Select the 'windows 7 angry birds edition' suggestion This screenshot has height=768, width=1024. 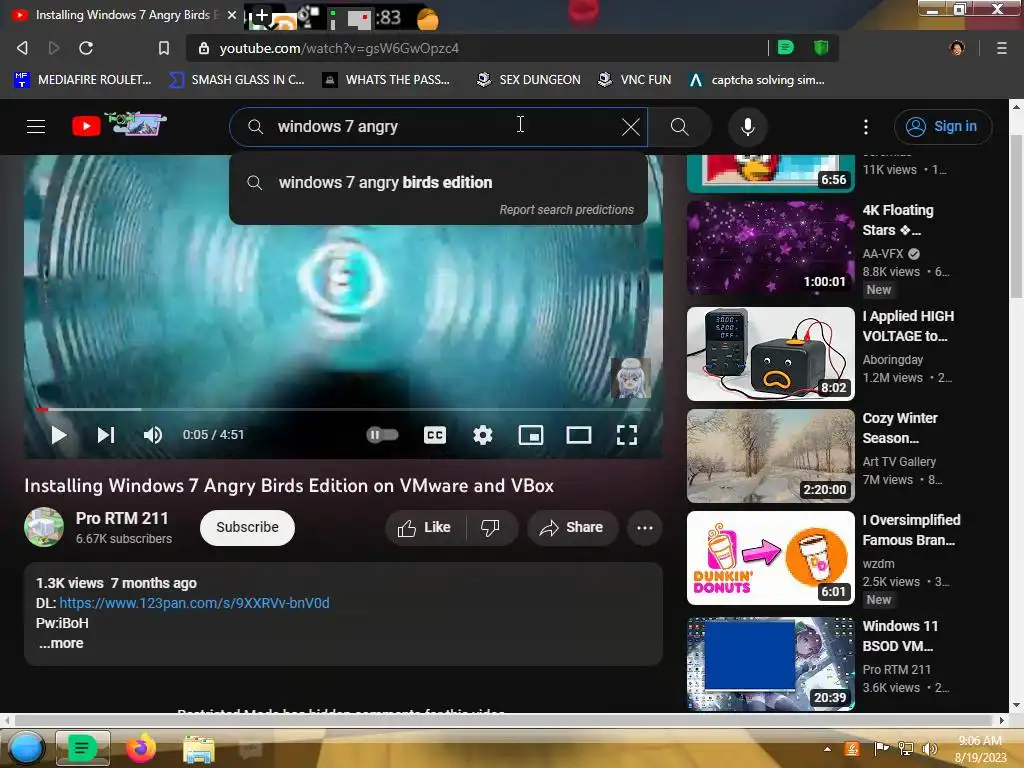point(438,182)
